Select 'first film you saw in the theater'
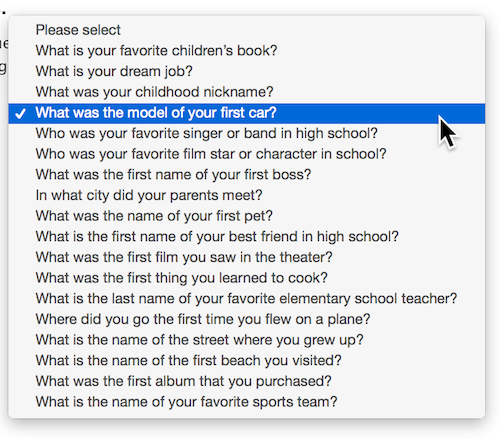The width and height of the screenshot is (500, 439). click(x=247, y=257)
